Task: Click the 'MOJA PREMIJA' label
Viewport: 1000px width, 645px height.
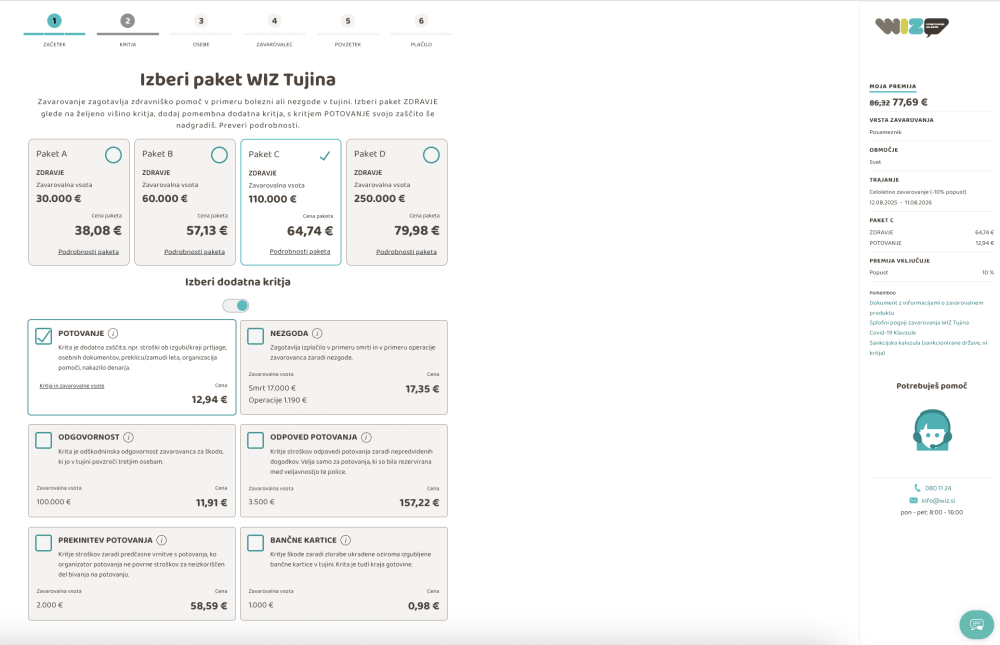Action: pos(893,86)
